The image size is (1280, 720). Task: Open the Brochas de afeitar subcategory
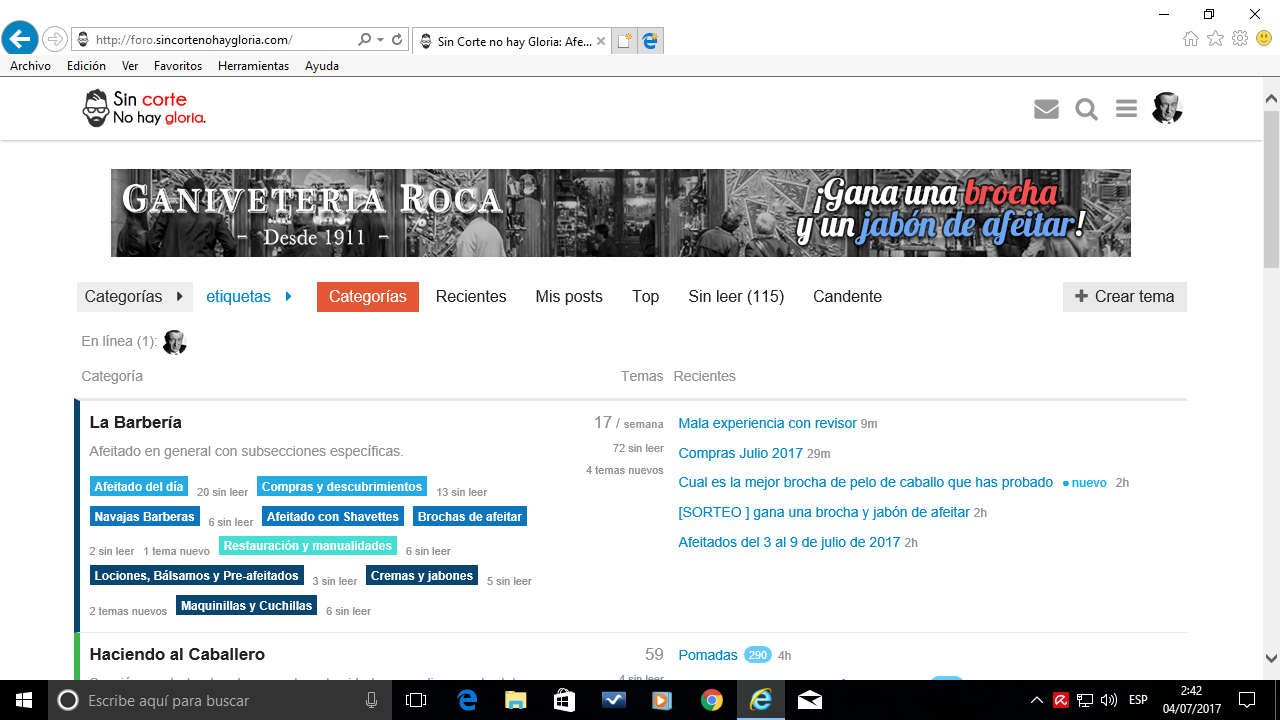point(470,517)
